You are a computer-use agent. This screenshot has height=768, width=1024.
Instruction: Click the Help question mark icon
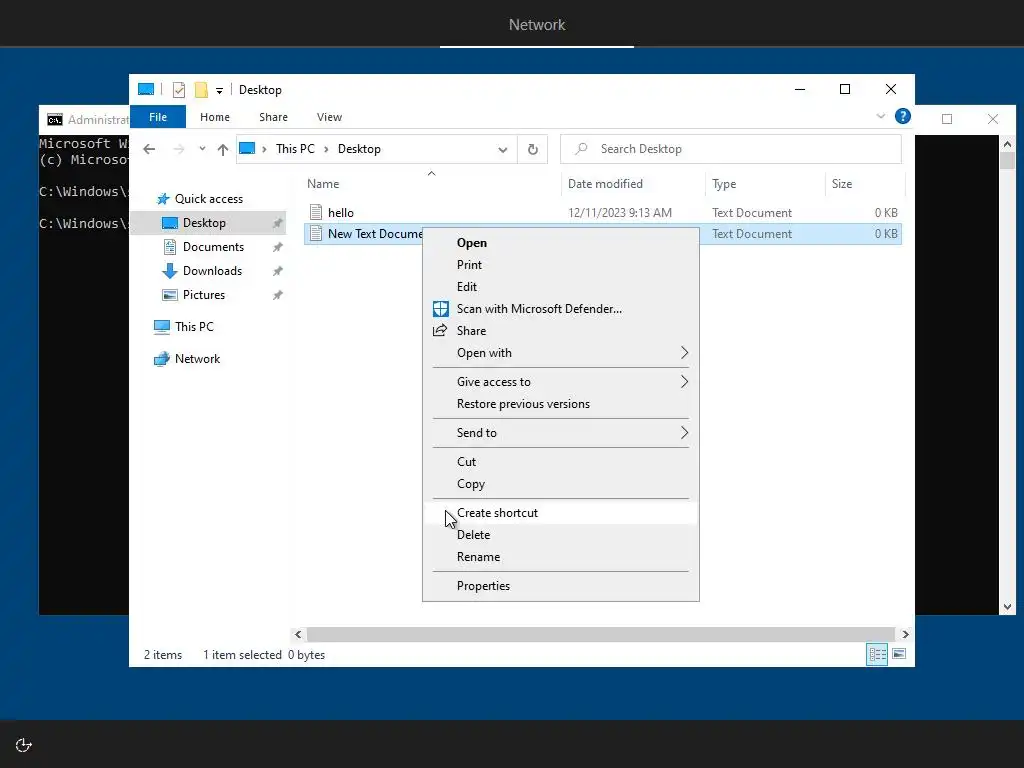point(903,116)
